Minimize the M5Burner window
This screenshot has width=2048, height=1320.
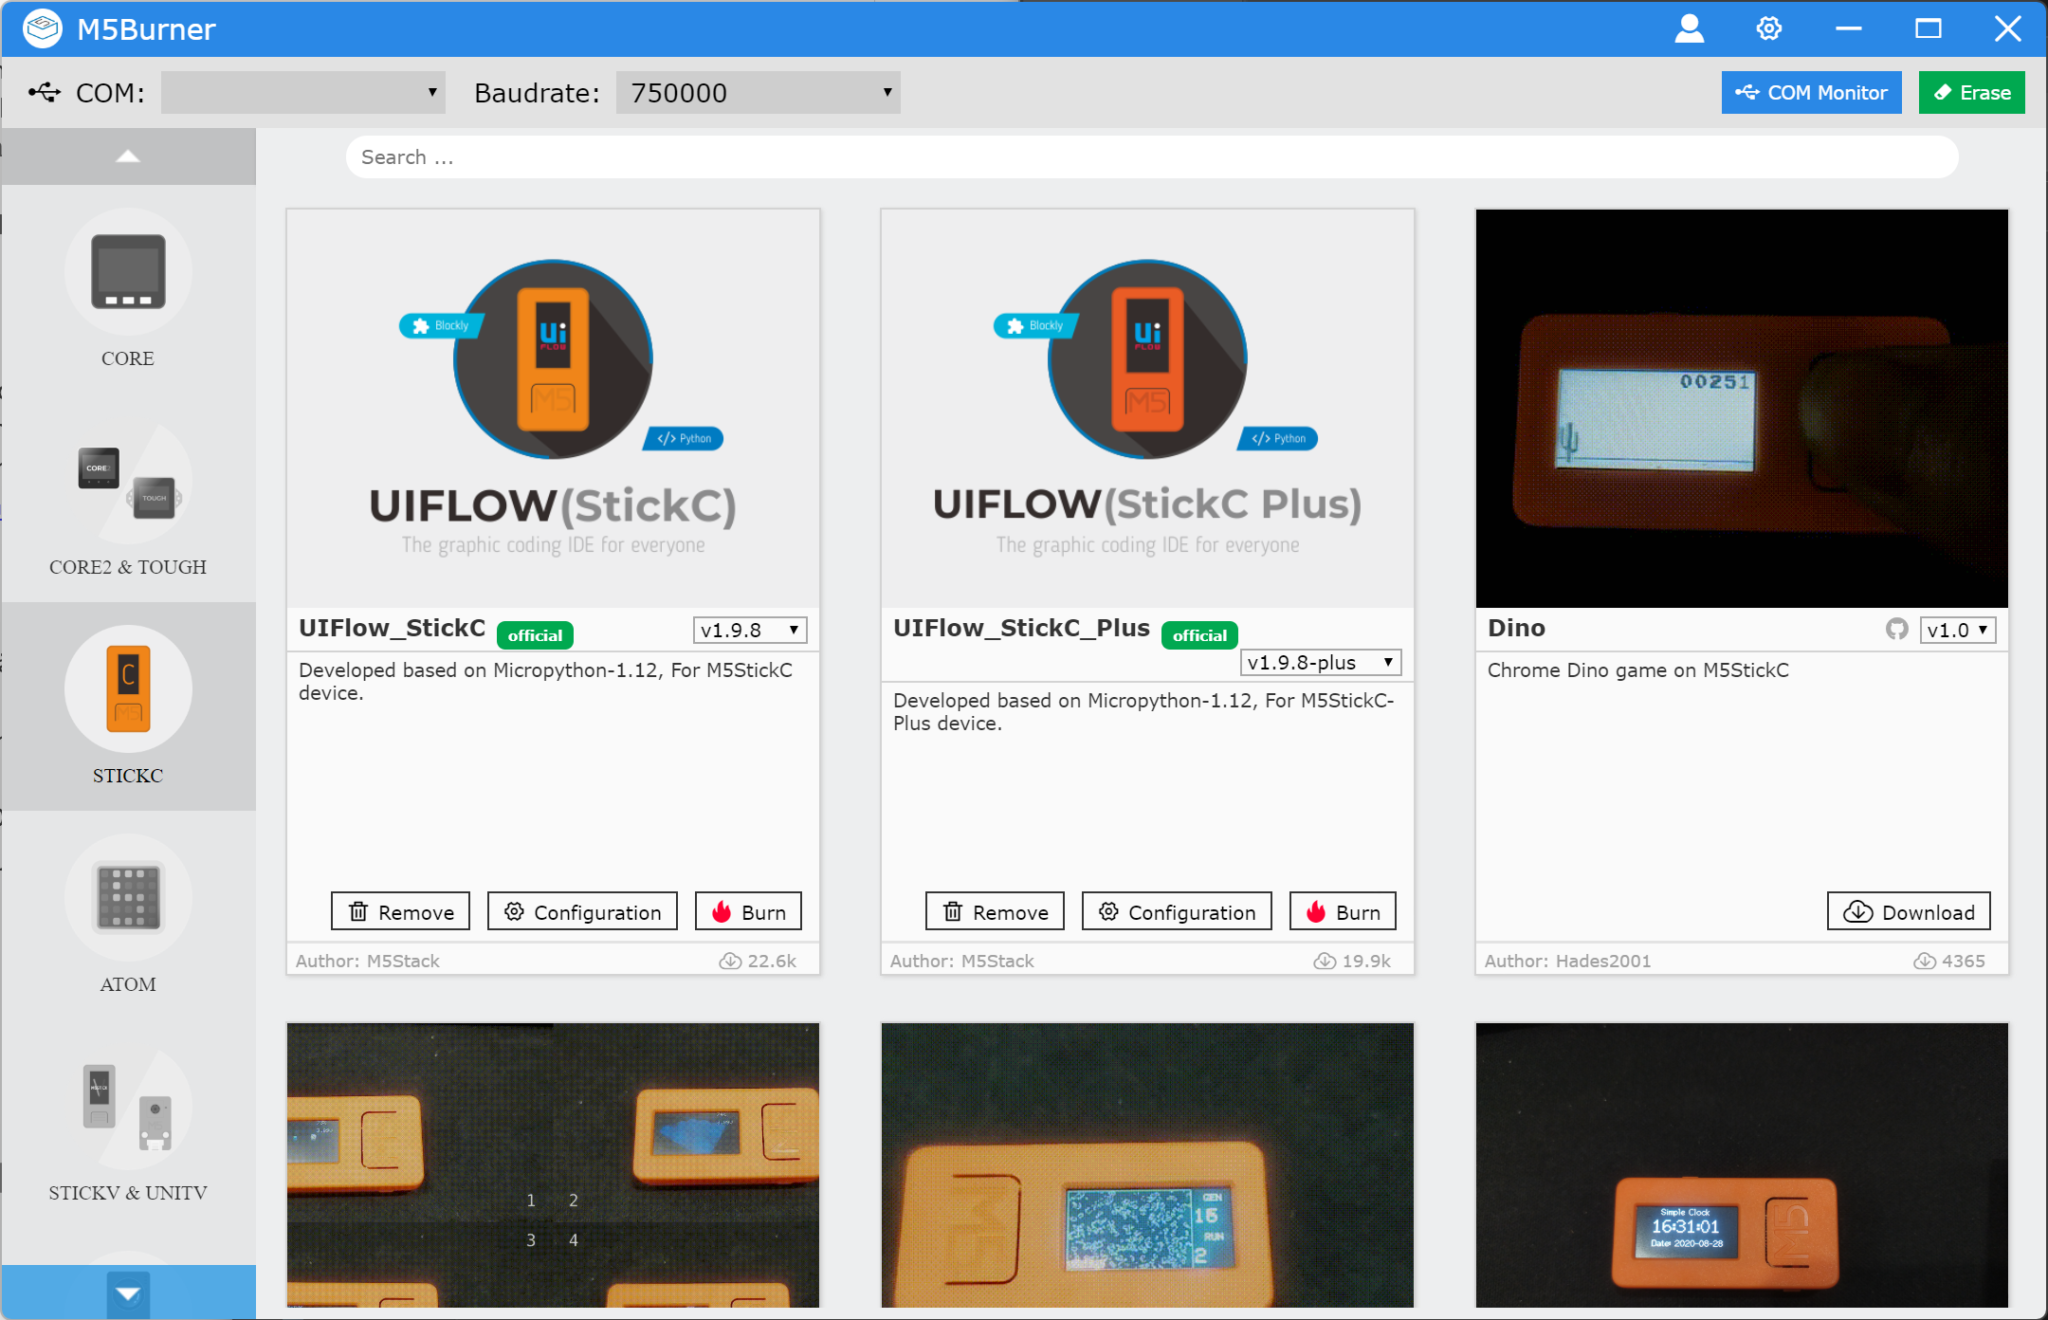tap(1848, 29)
